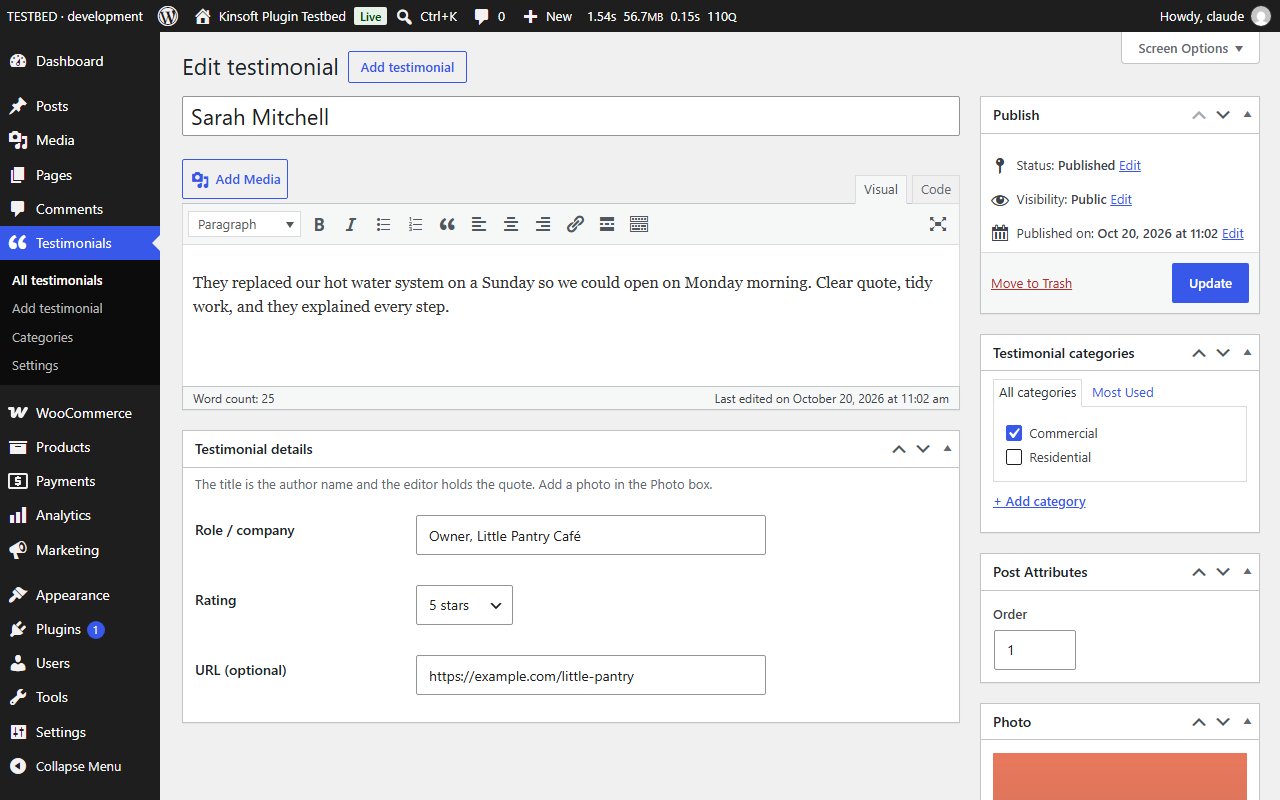Click the + Add category link
The image size is (1280, 800).
(1039, 501)
